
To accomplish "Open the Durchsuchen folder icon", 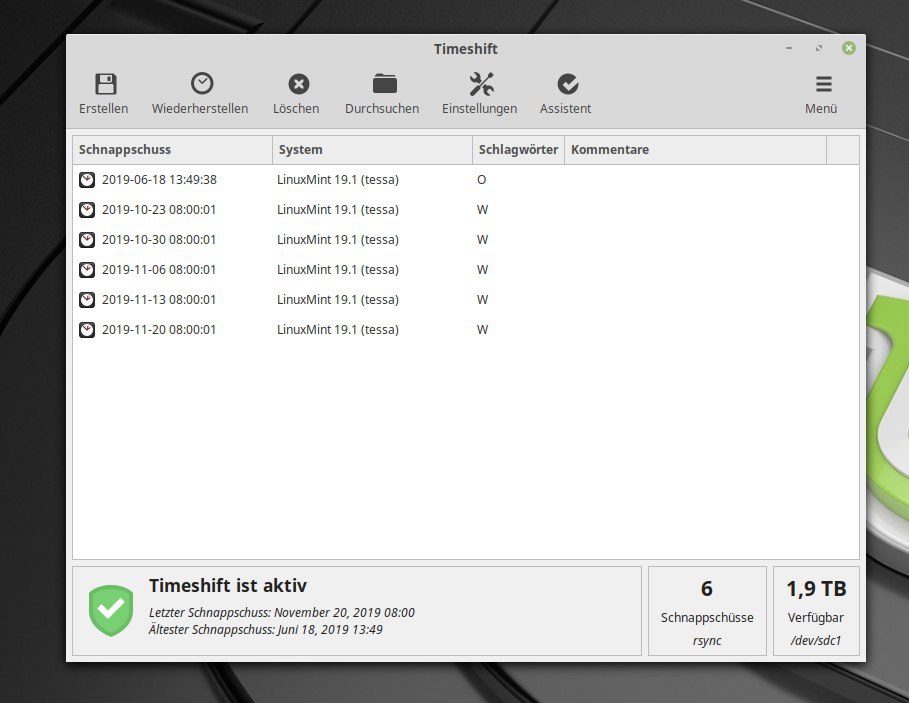I will [x=384, y=84].
